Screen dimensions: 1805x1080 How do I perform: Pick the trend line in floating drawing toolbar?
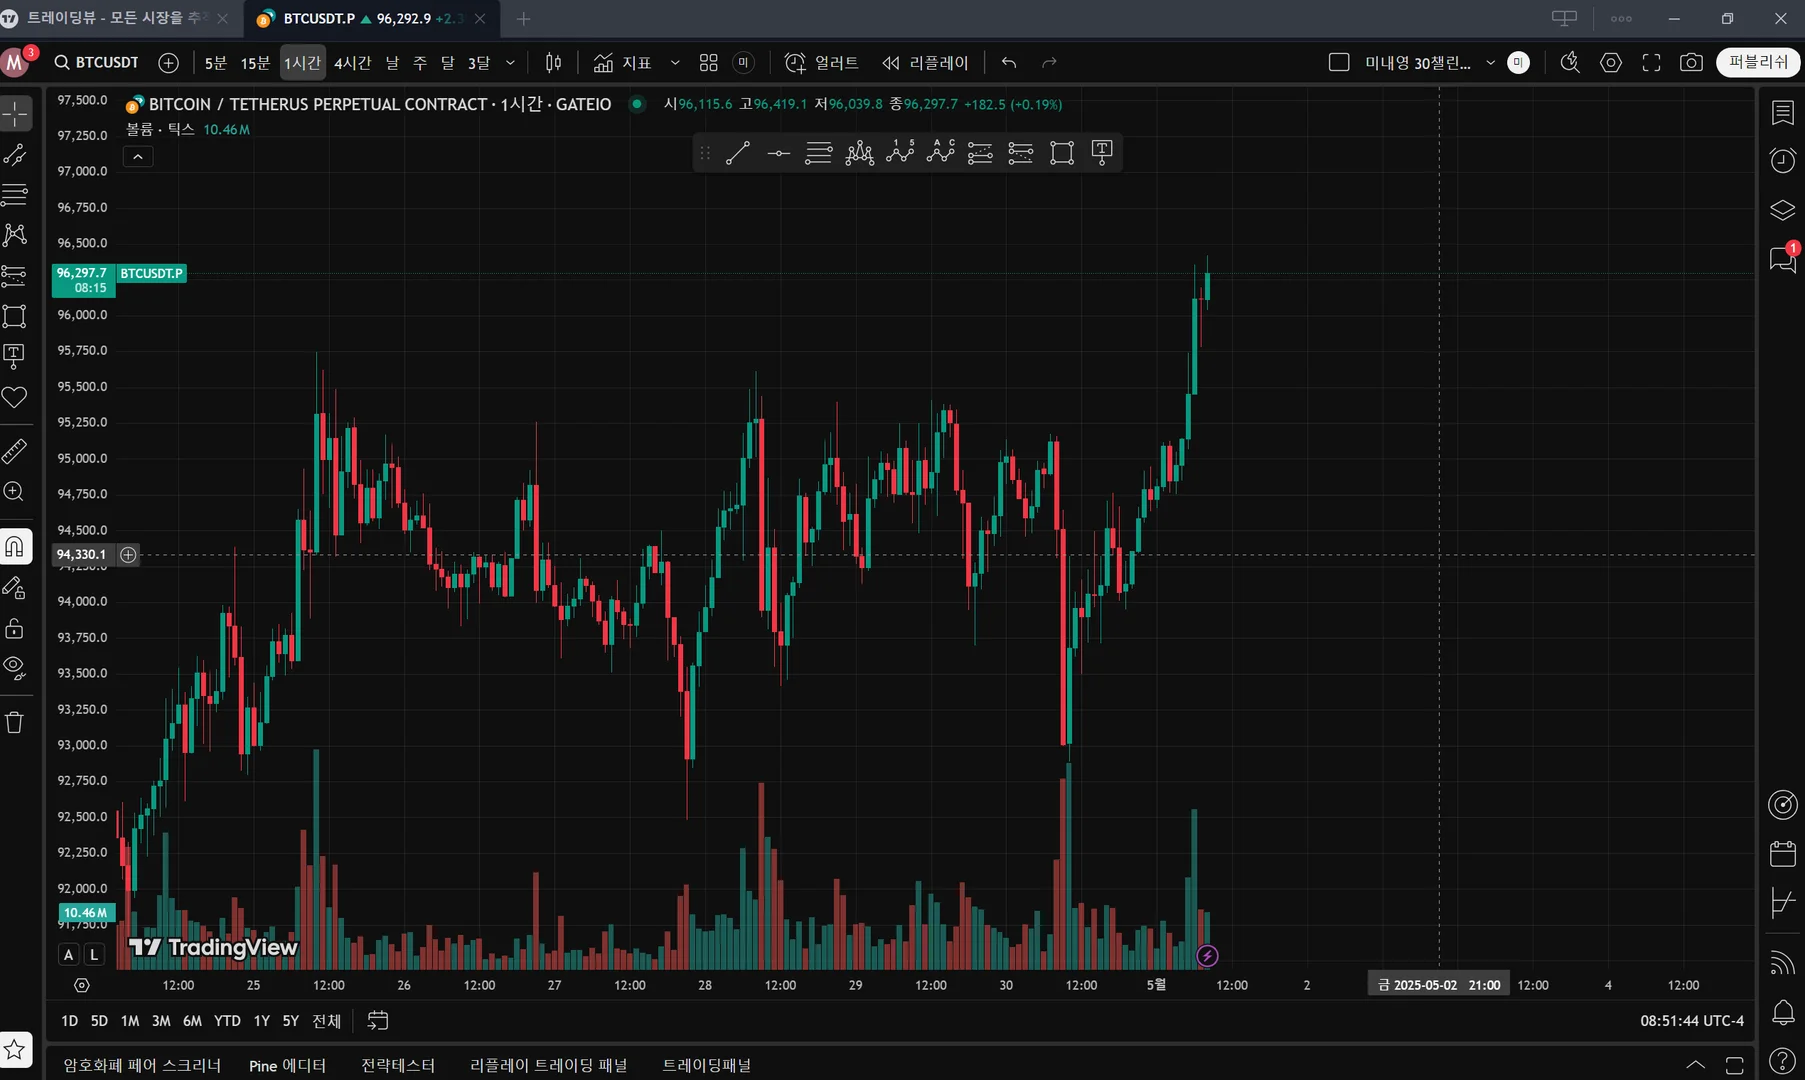[x=738, y=153]
